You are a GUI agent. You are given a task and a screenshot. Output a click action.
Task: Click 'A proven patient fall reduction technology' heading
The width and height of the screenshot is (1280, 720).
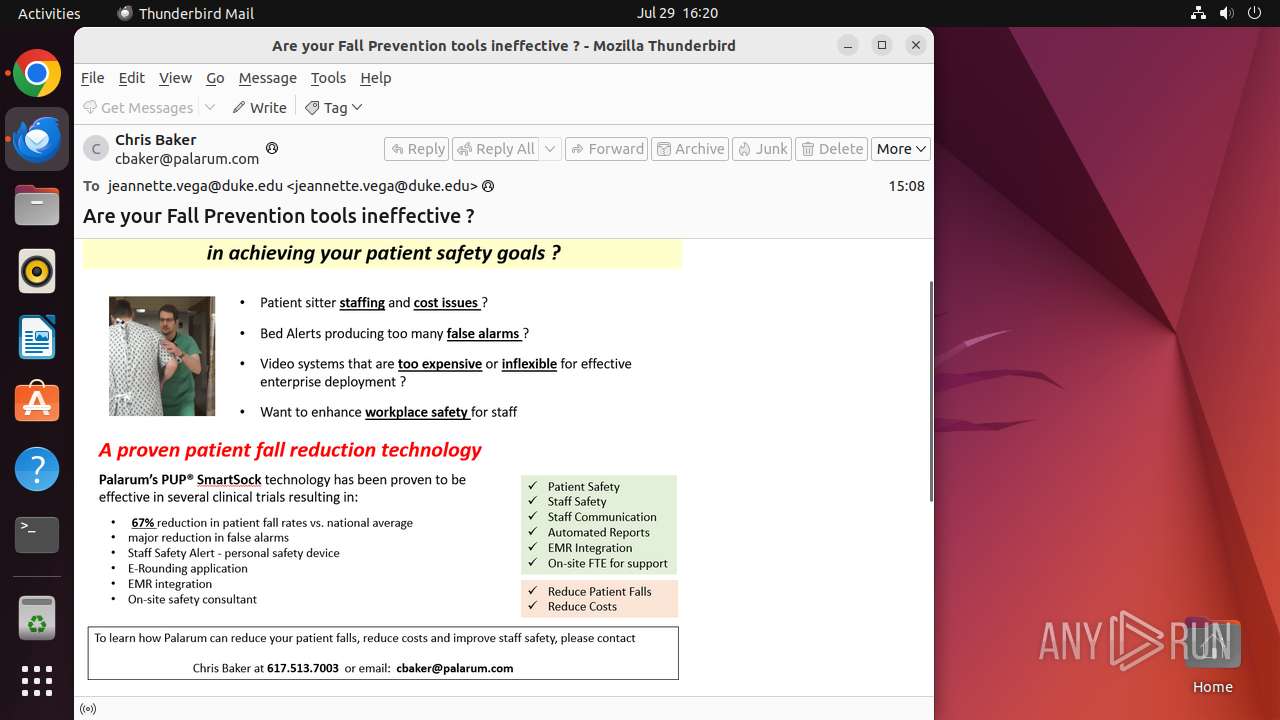(290, 450)
